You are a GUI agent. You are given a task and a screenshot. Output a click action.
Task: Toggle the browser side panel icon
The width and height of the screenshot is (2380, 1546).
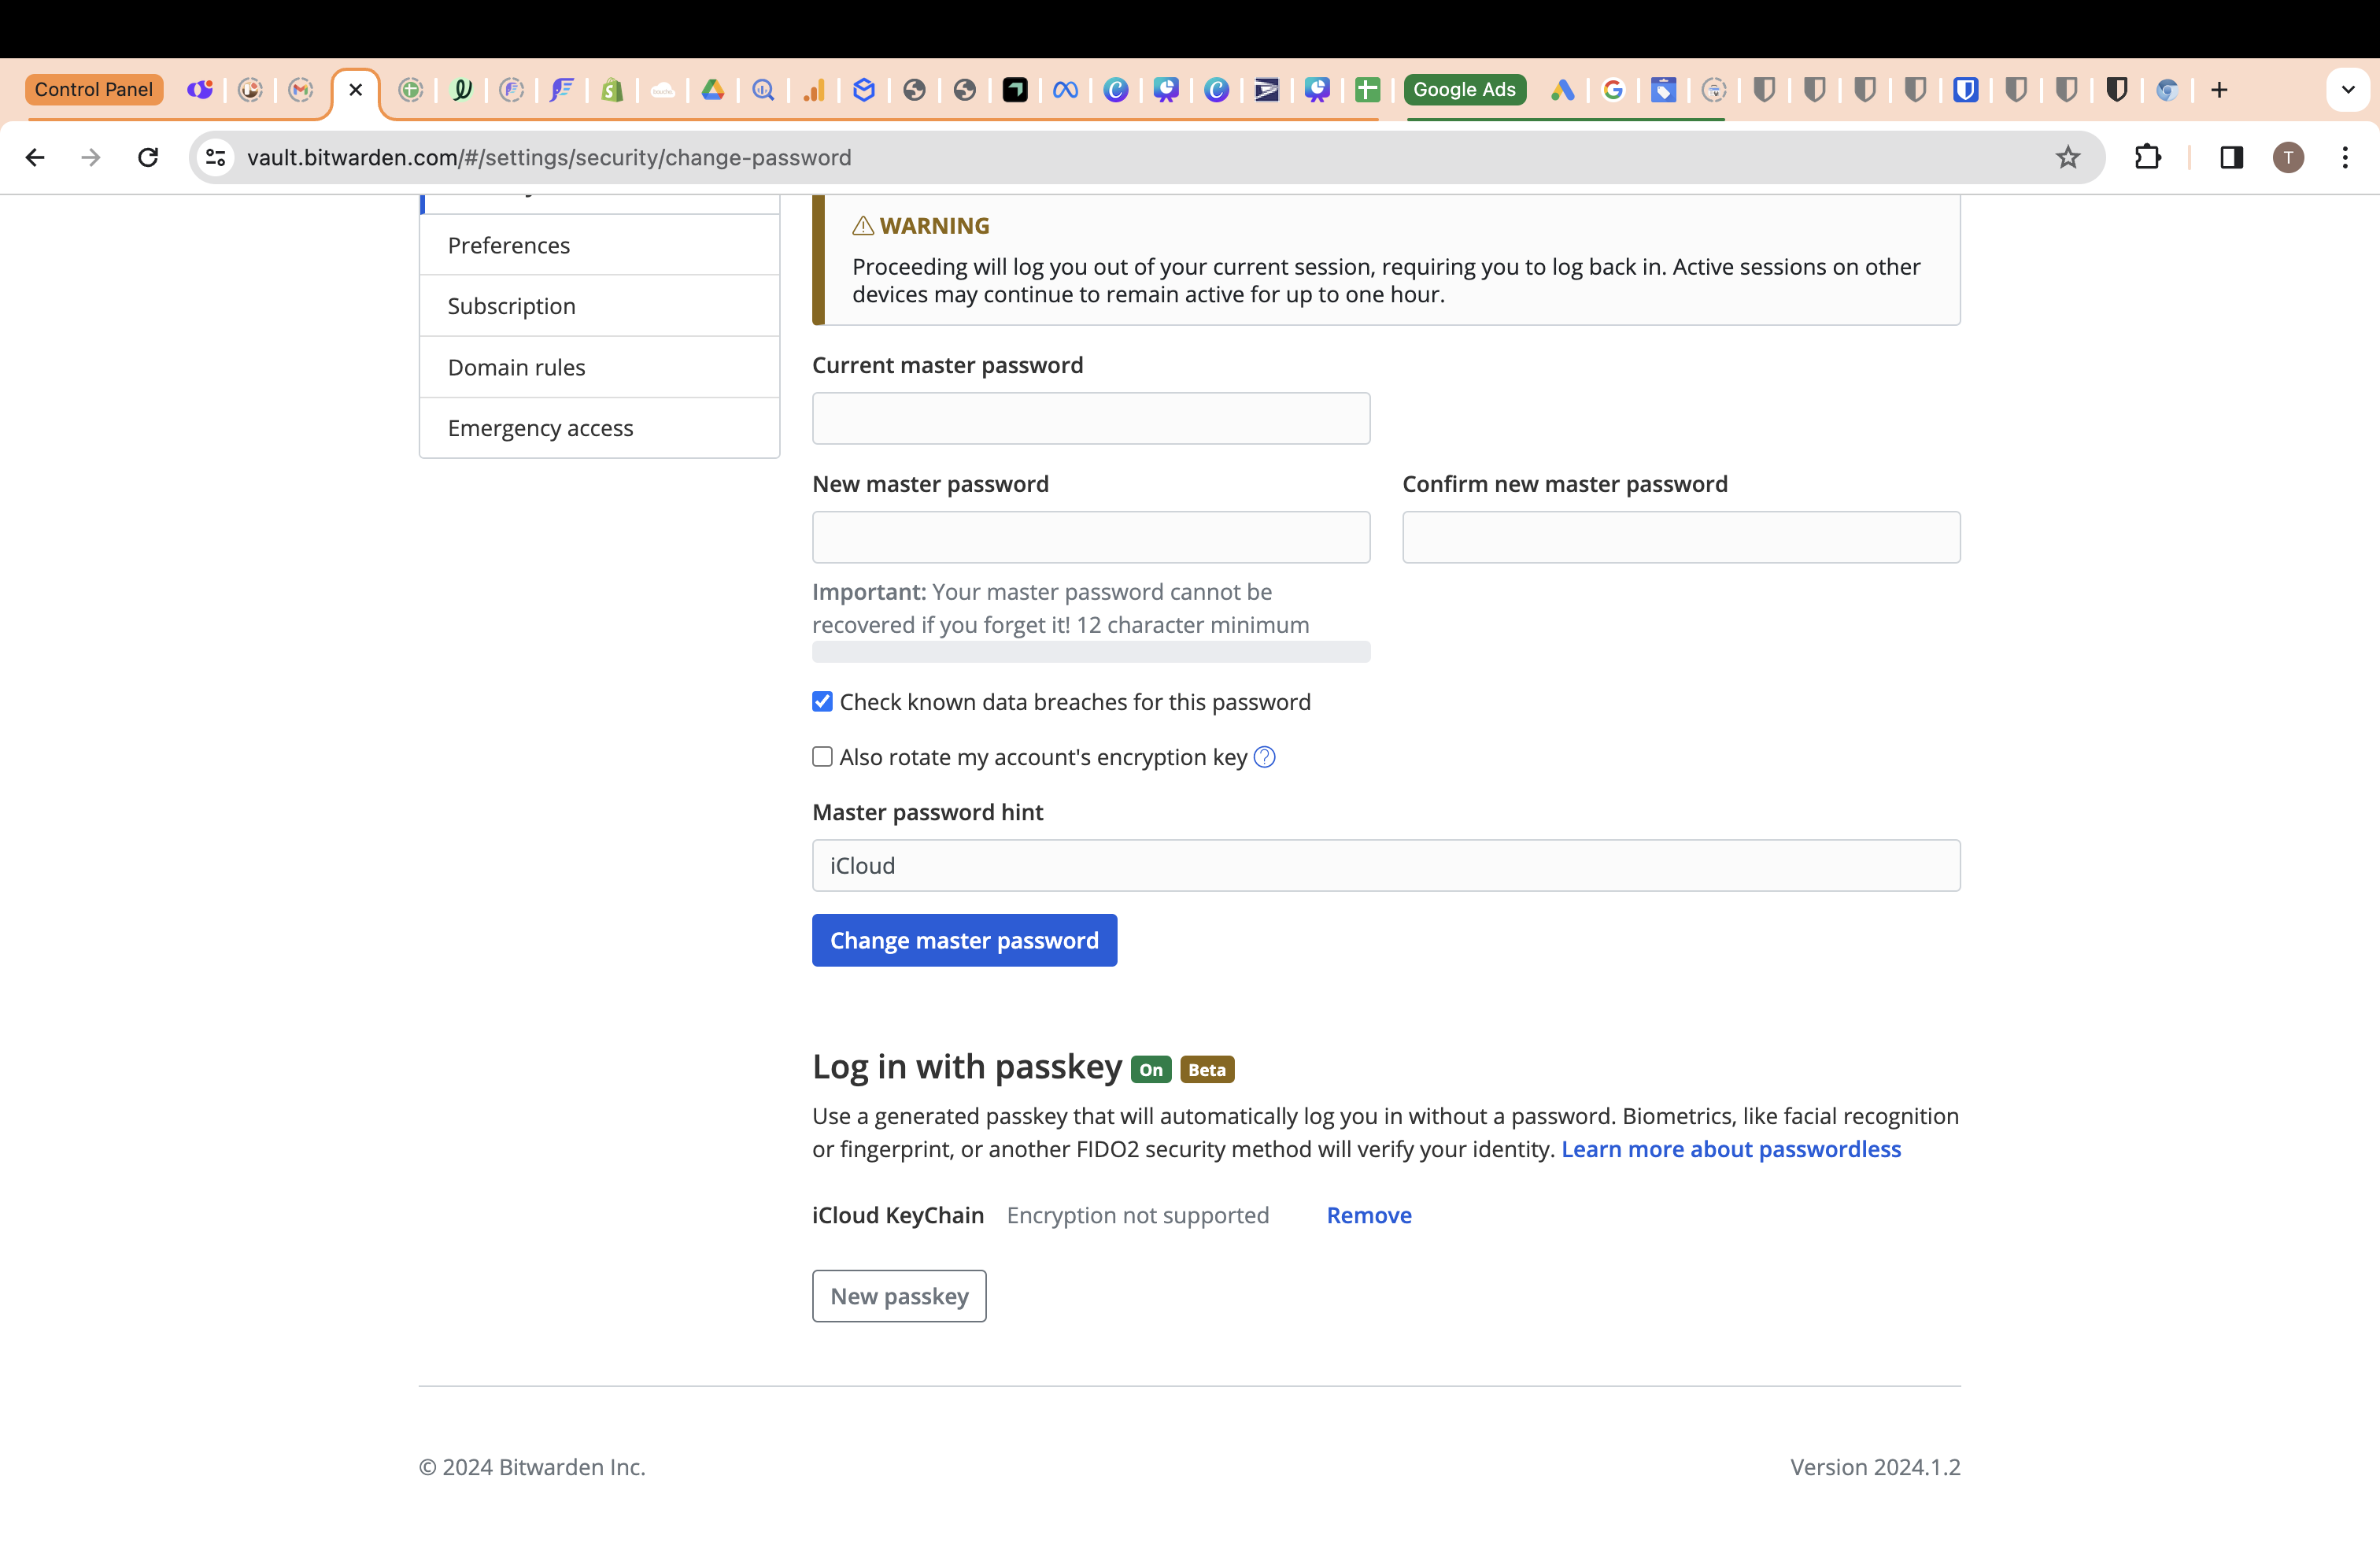pyautogui.click(x=2231, y=157)
